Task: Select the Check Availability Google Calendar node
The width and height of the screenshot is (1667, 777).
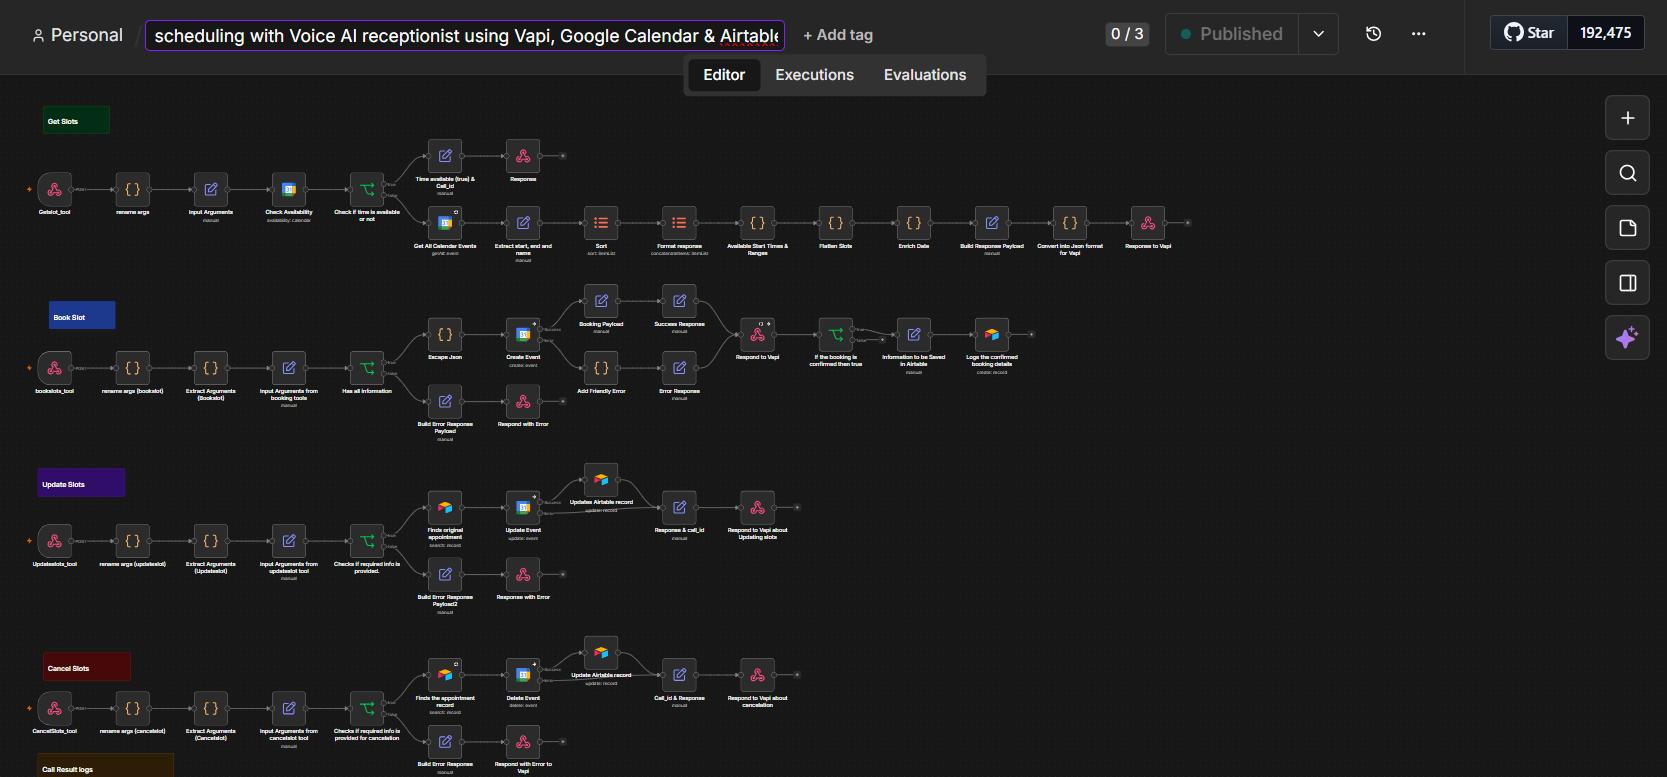Action: pos(289,189)
